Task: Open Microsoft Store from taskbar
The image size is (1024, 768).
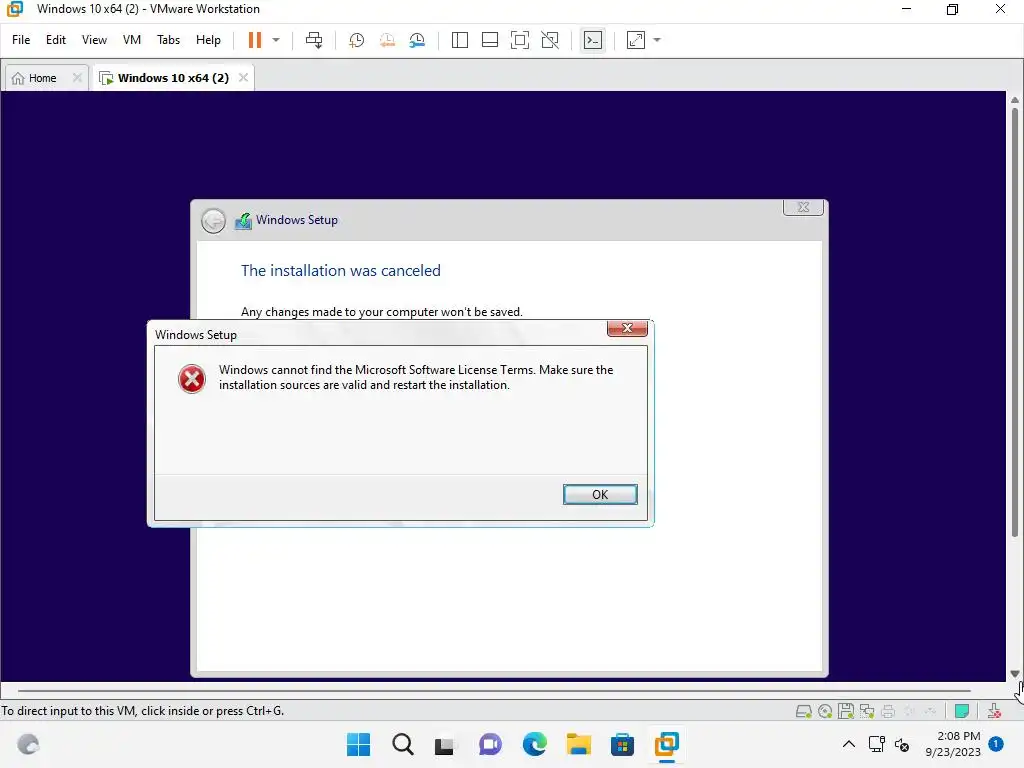Action: [622, 744]
